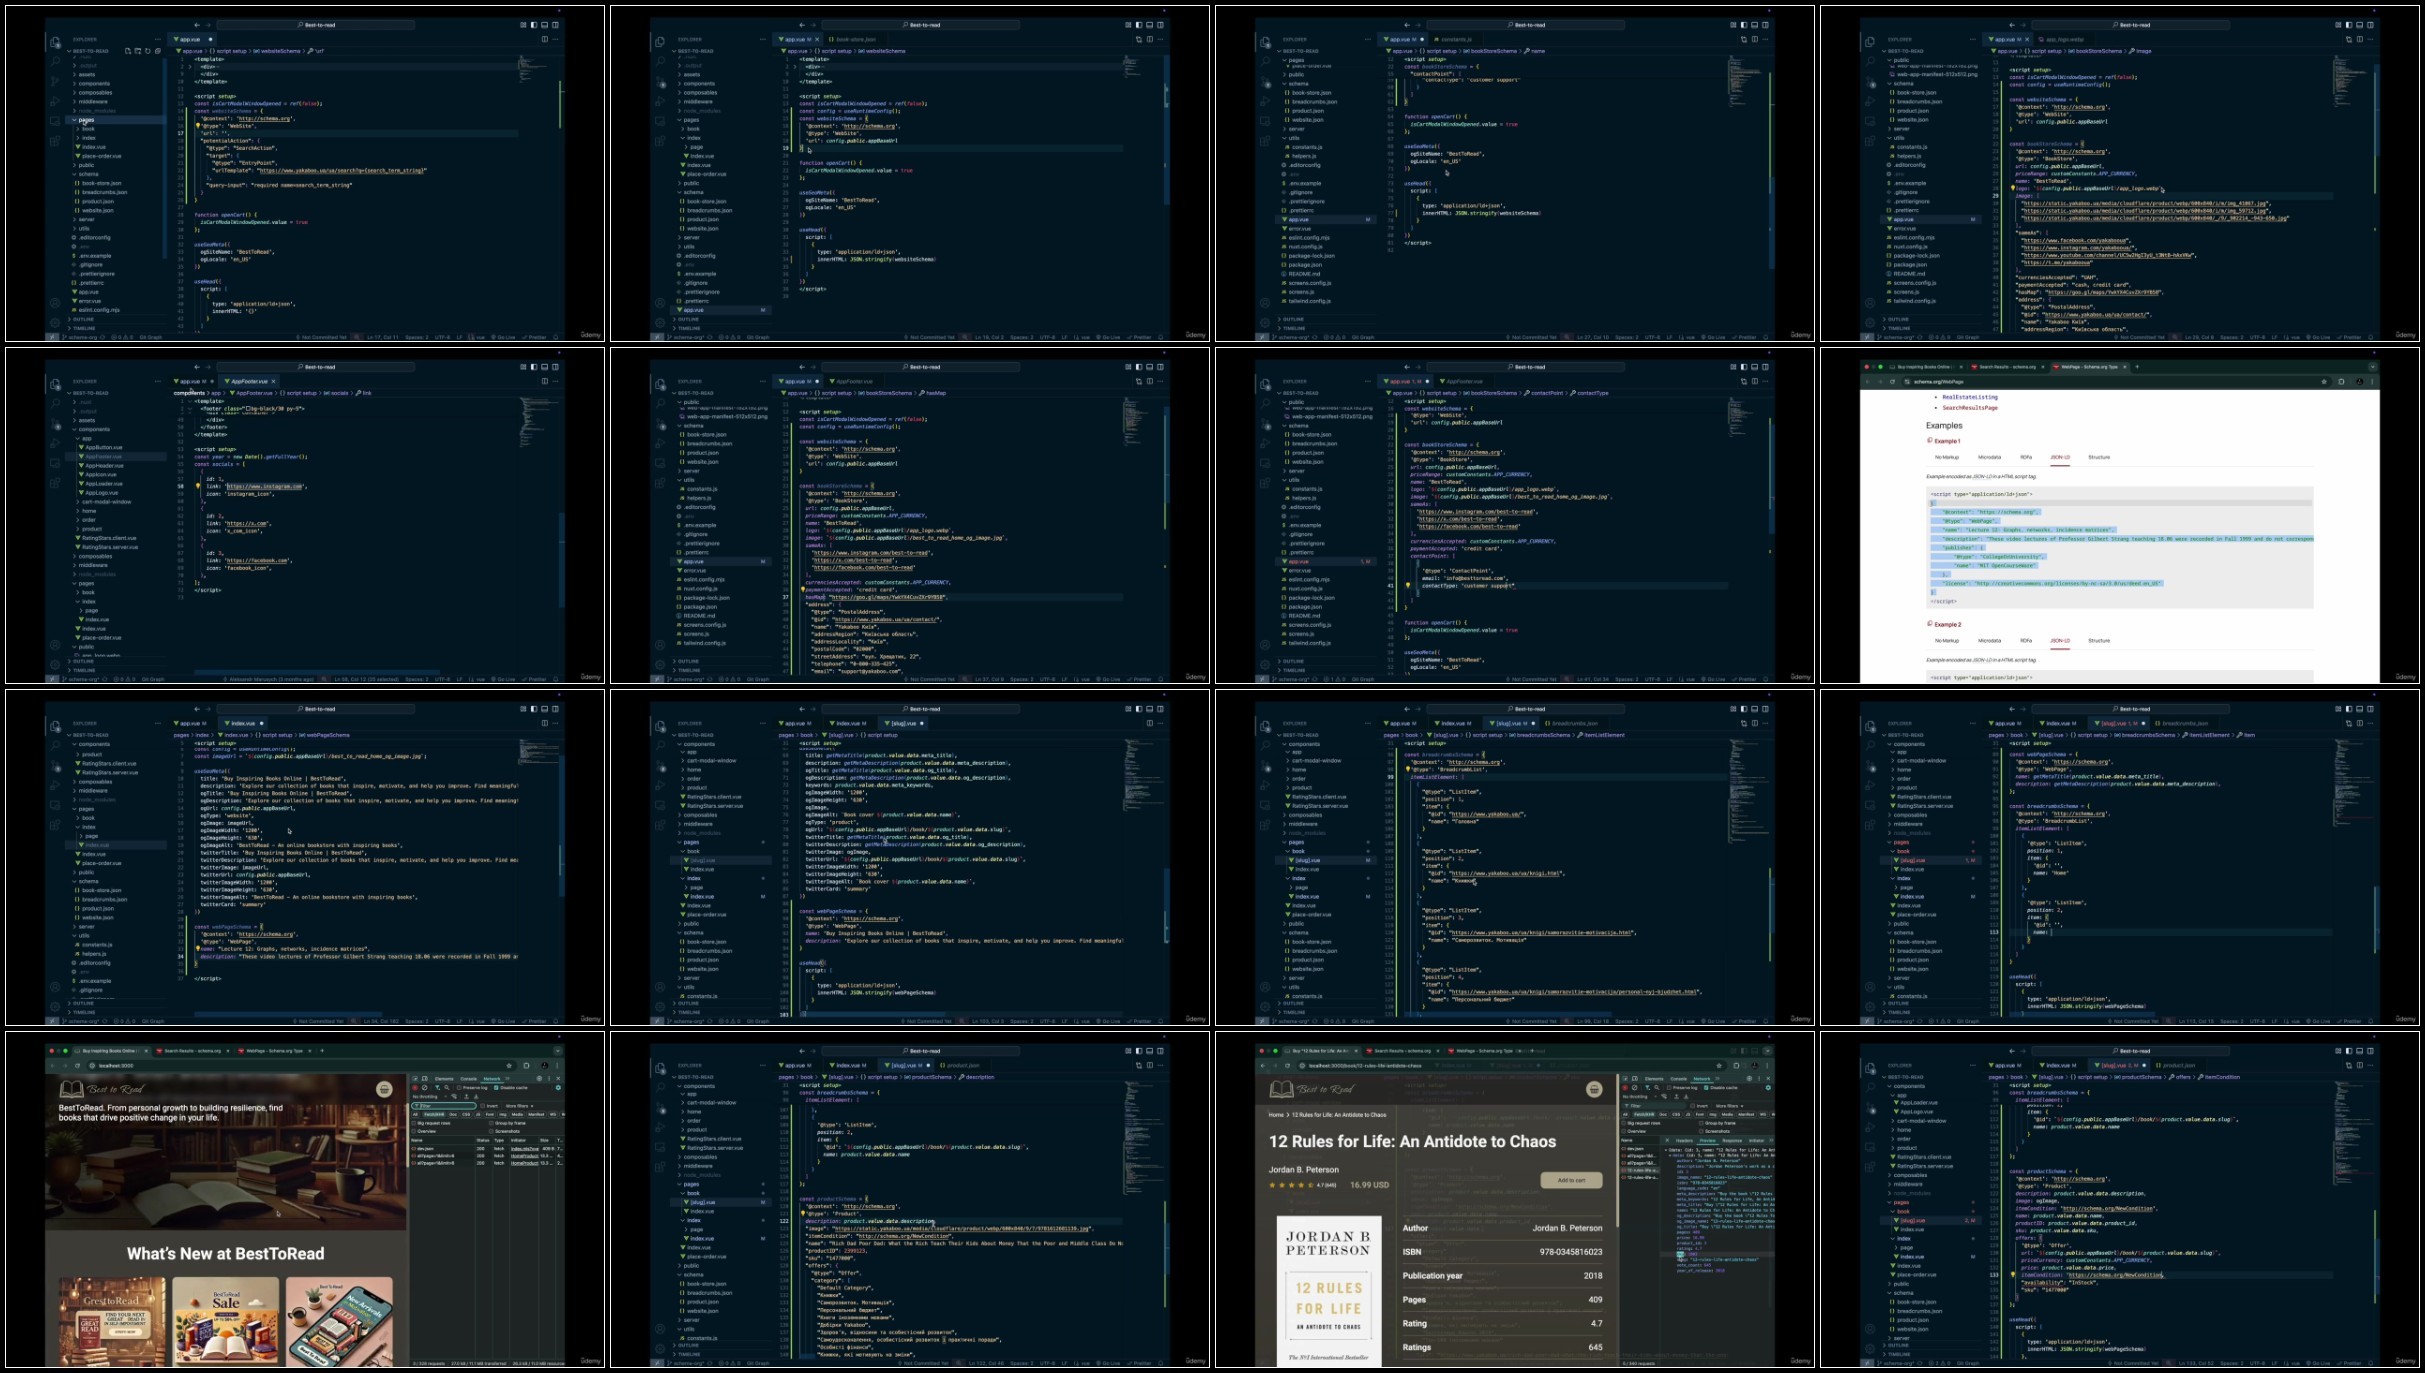Select the Structure tab under Example 2
The height and width of the screenshot is (1373, 2425).
pyautogui.click(x=2099, y=640)
